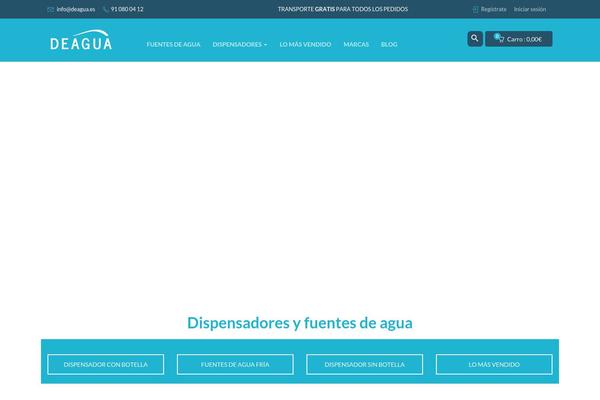Visit the Blog menu item
Viewport: 600px width, 400px height.
click(x=389, y=44)
